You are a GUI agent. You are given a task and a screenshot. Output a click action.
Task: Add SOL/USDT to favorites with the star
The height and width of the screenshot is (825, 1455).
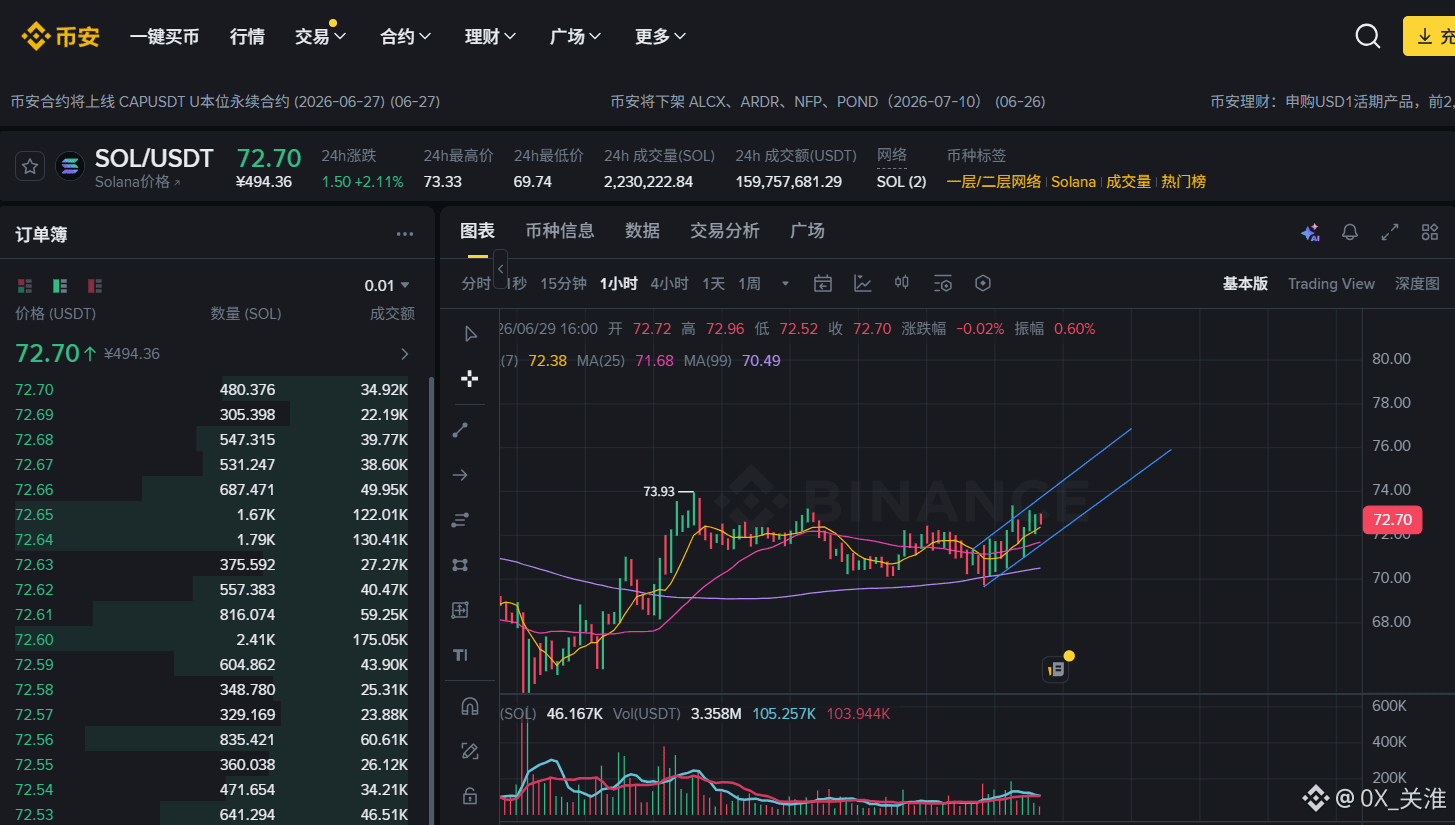[30, 166]
